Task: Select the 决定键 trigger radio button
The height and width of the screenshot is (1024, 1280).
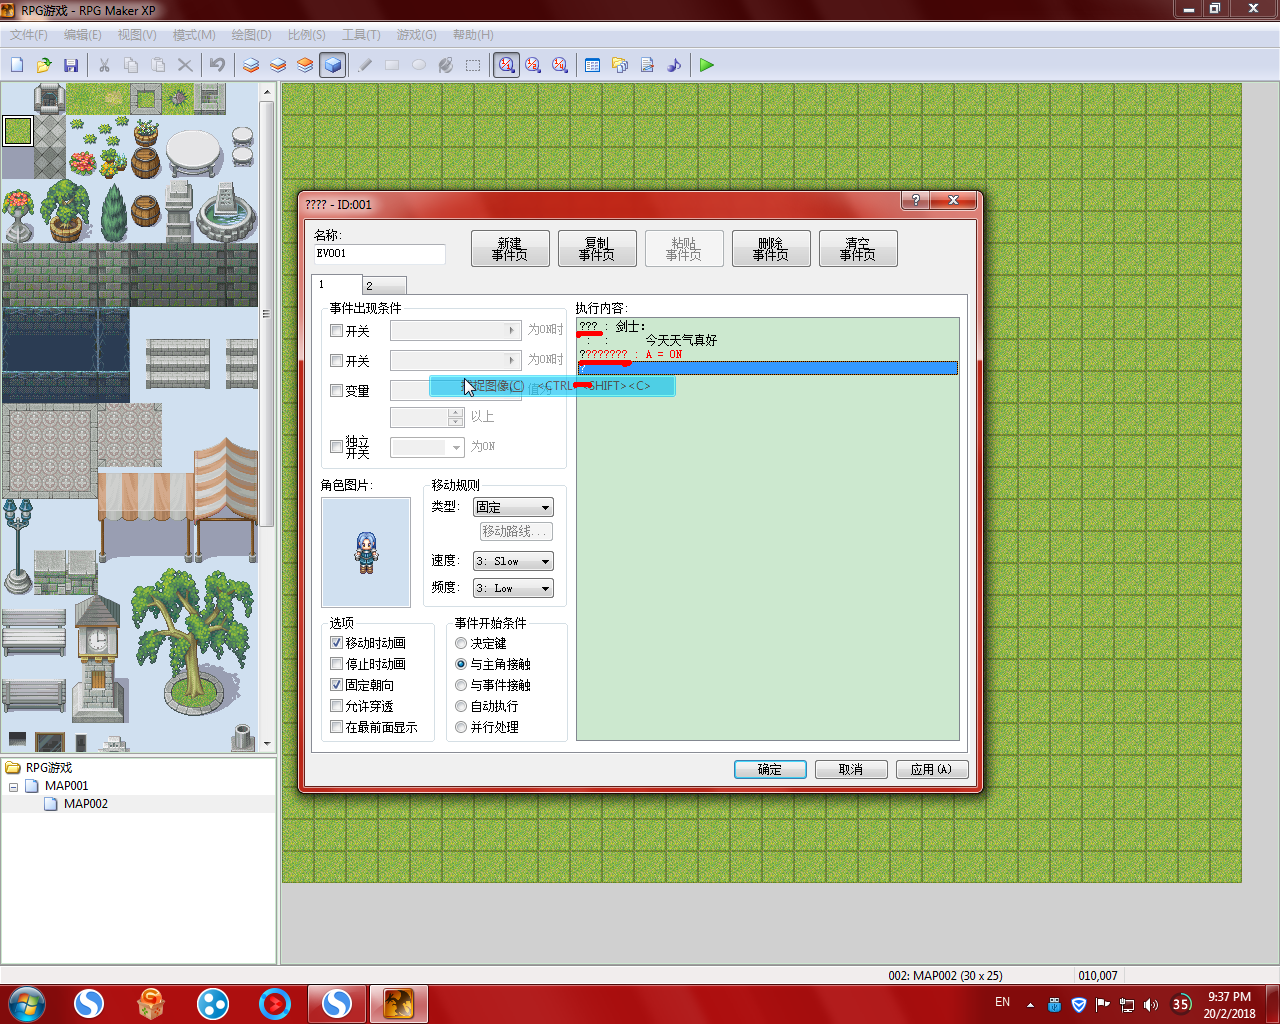Action: (461, 643)
